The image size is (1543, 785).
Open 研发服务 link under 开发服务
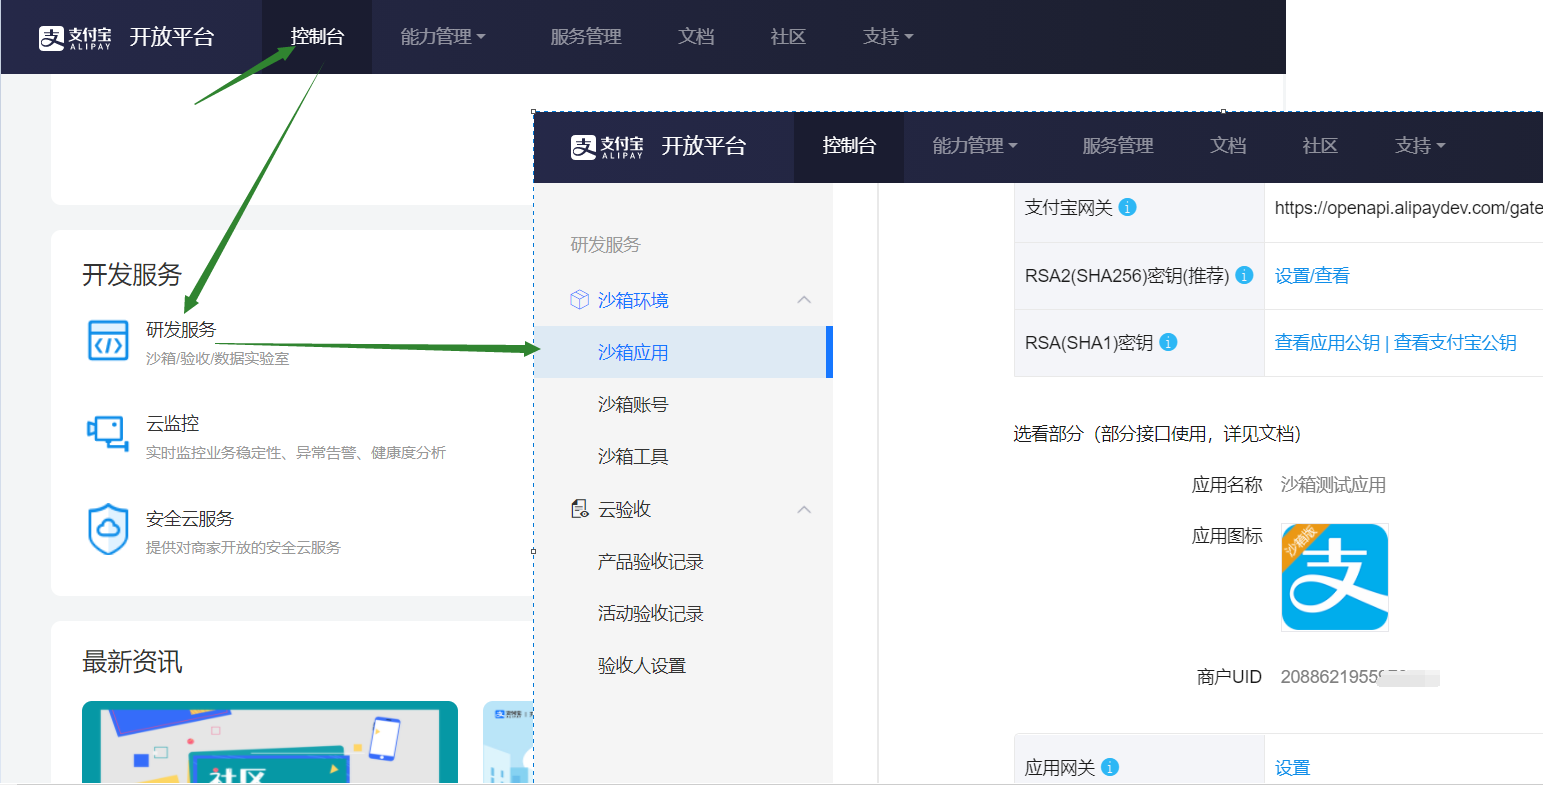tap(181, 329)
